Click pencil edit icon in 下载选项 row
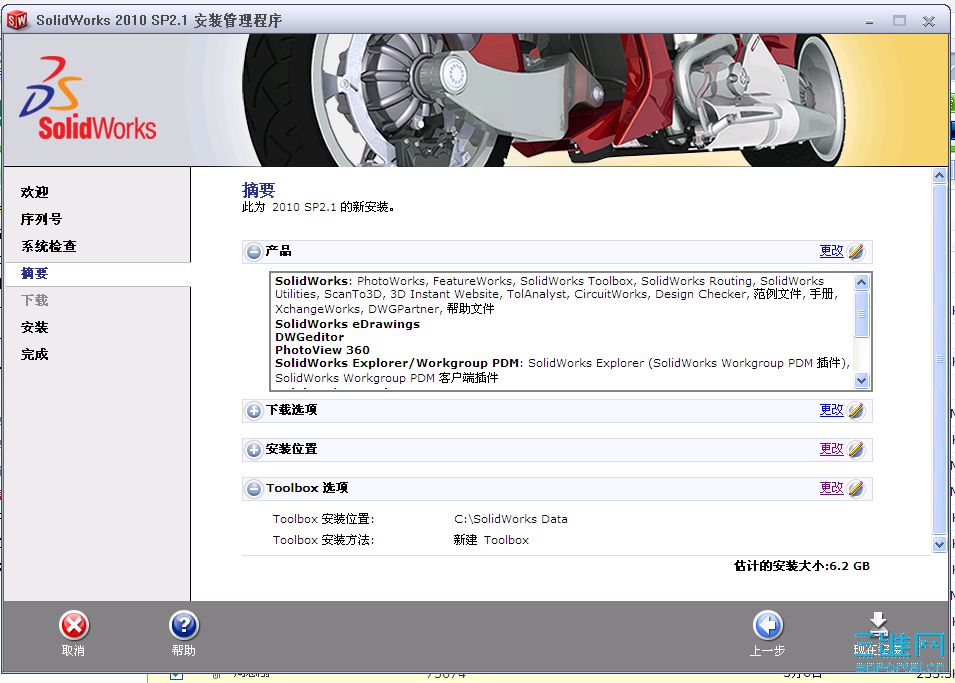Screen dimensions: 955x683 (x=856, y=410)
